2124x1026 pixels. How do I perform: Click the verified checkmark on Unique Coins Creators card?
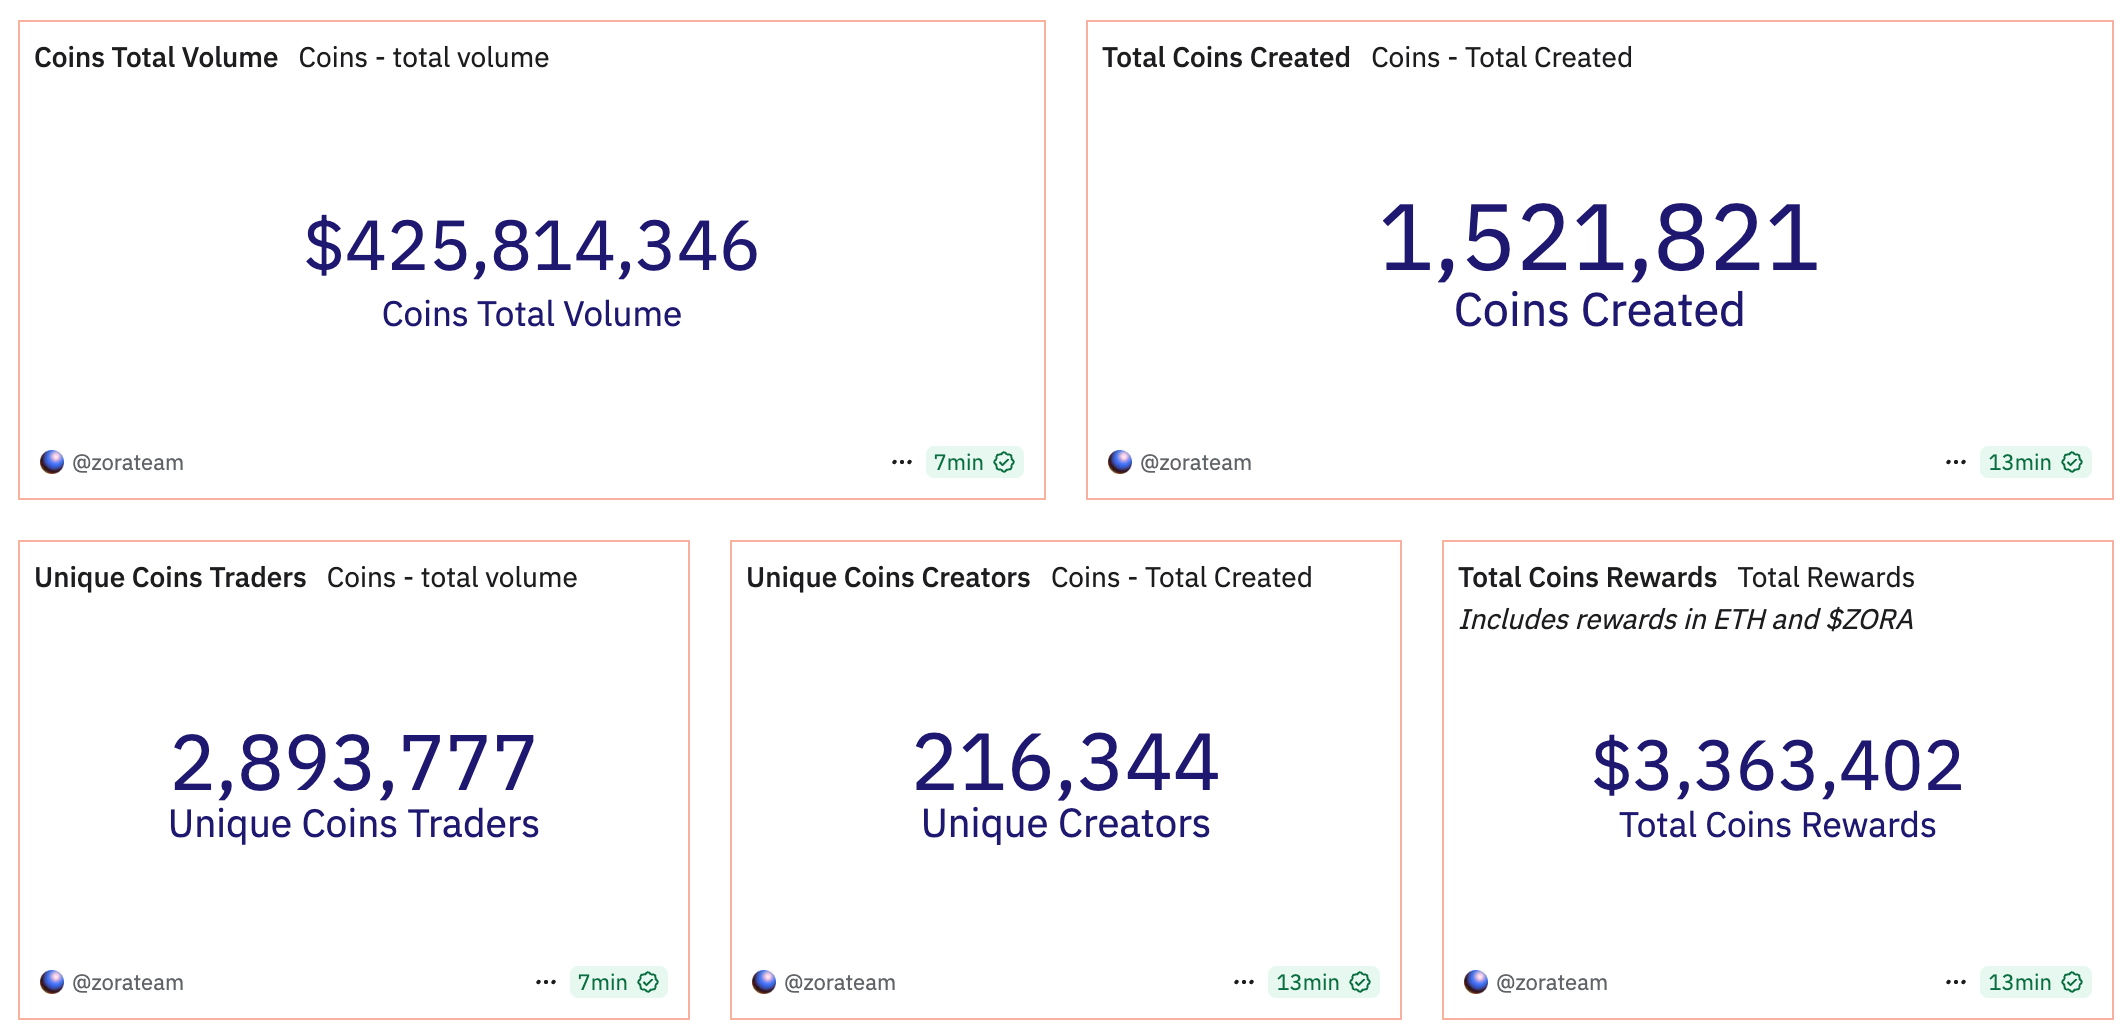tap(1360, 982)
